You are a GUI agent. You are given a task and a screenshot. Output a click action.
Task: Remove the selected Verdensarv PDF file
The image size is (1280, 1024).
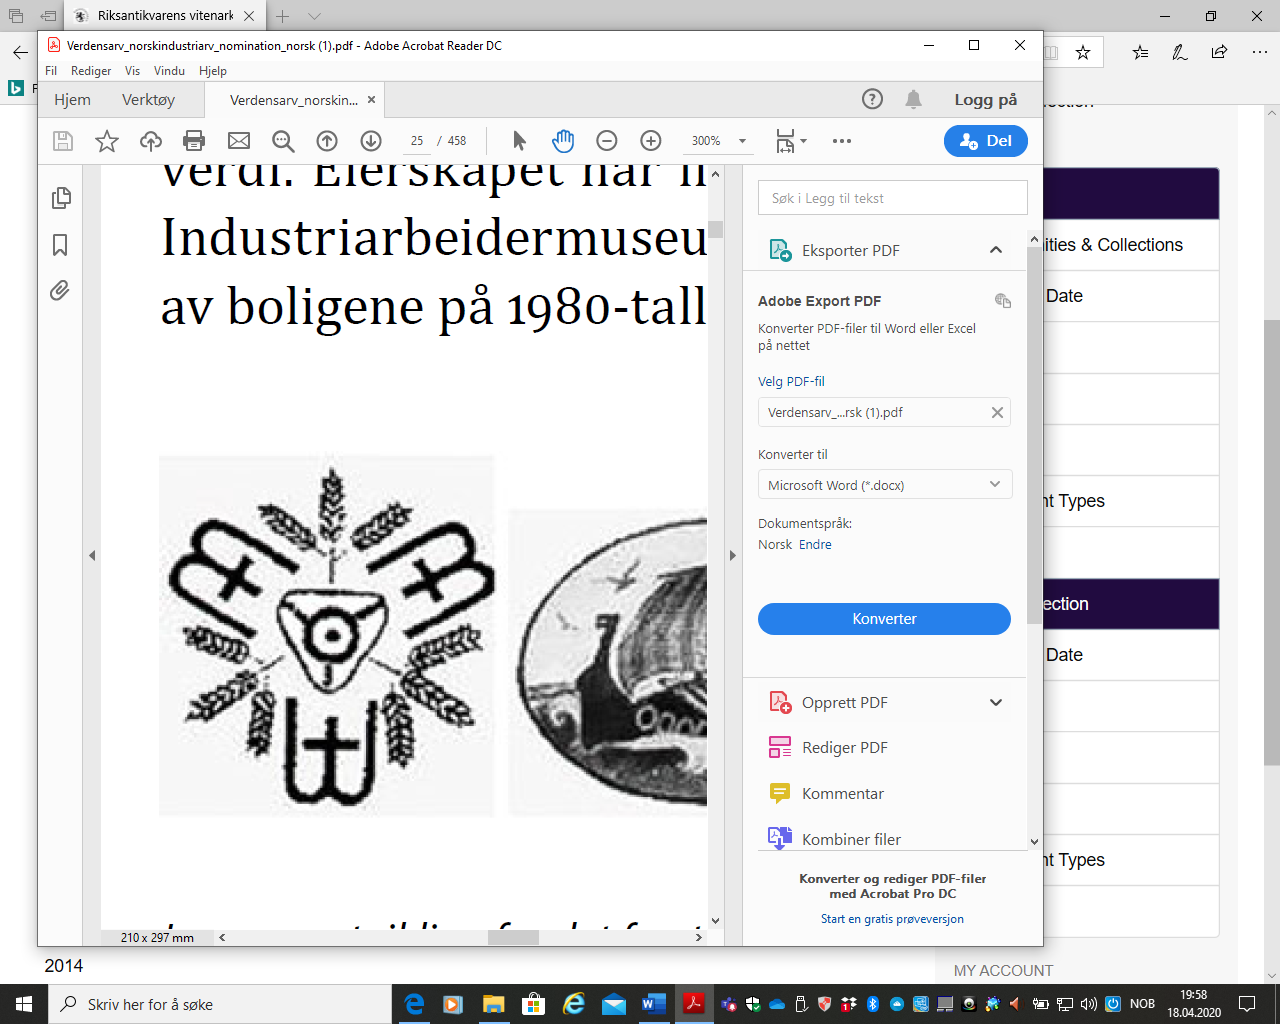pos(997,412)
